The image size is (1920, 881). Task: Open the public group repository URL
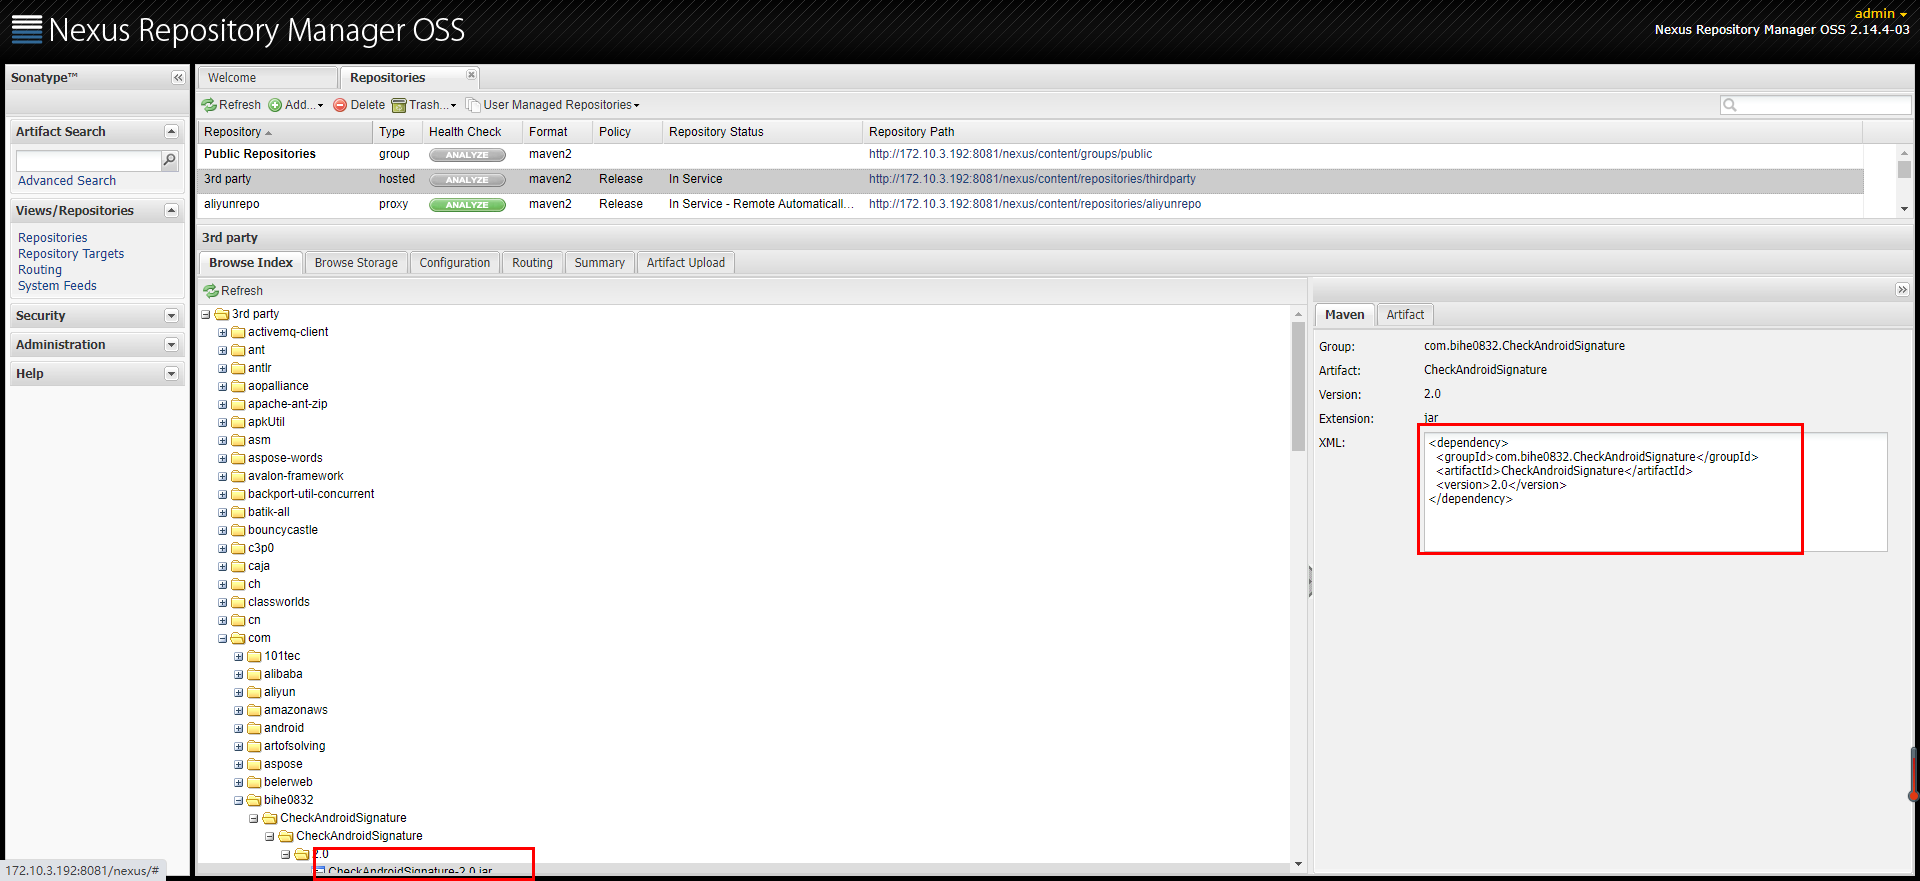pyautogui.click(x=1010, y=154)
